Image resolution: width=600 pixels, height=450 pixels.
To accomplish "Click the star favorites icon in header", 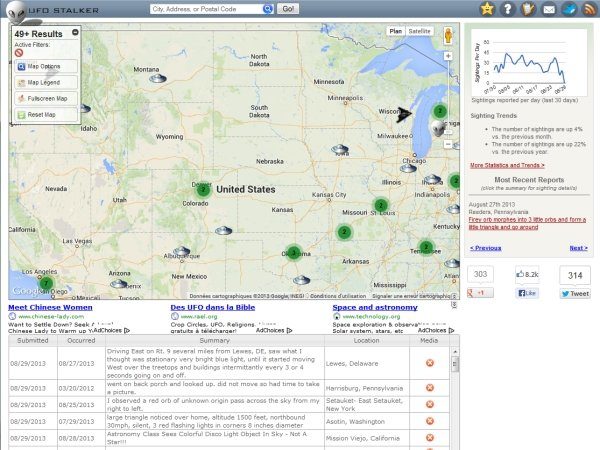I will pyautogui.click(x=487, y=8).
